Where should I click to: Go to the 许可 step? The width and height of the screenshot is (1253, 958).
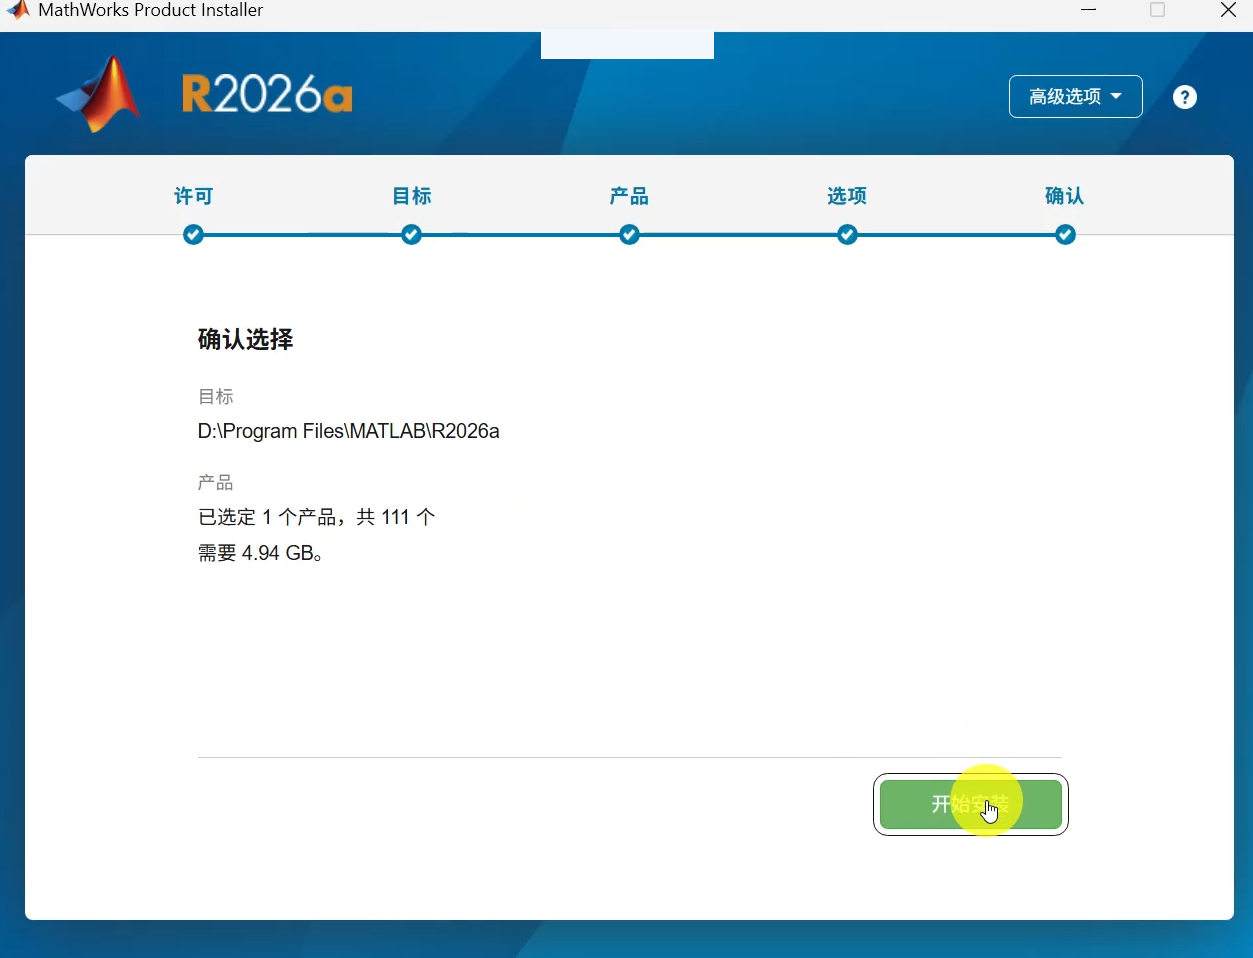(194, 196)
